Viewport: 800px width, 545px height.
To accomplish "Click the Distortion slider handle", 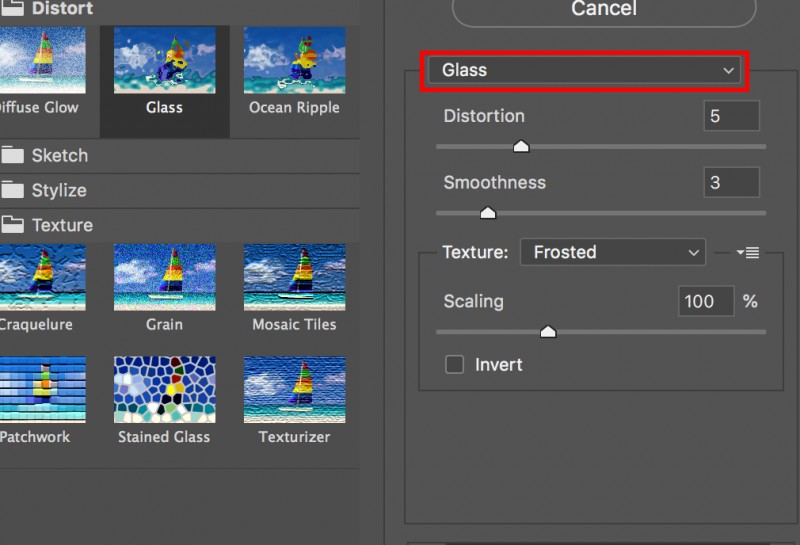I will [x=521, y=147].
